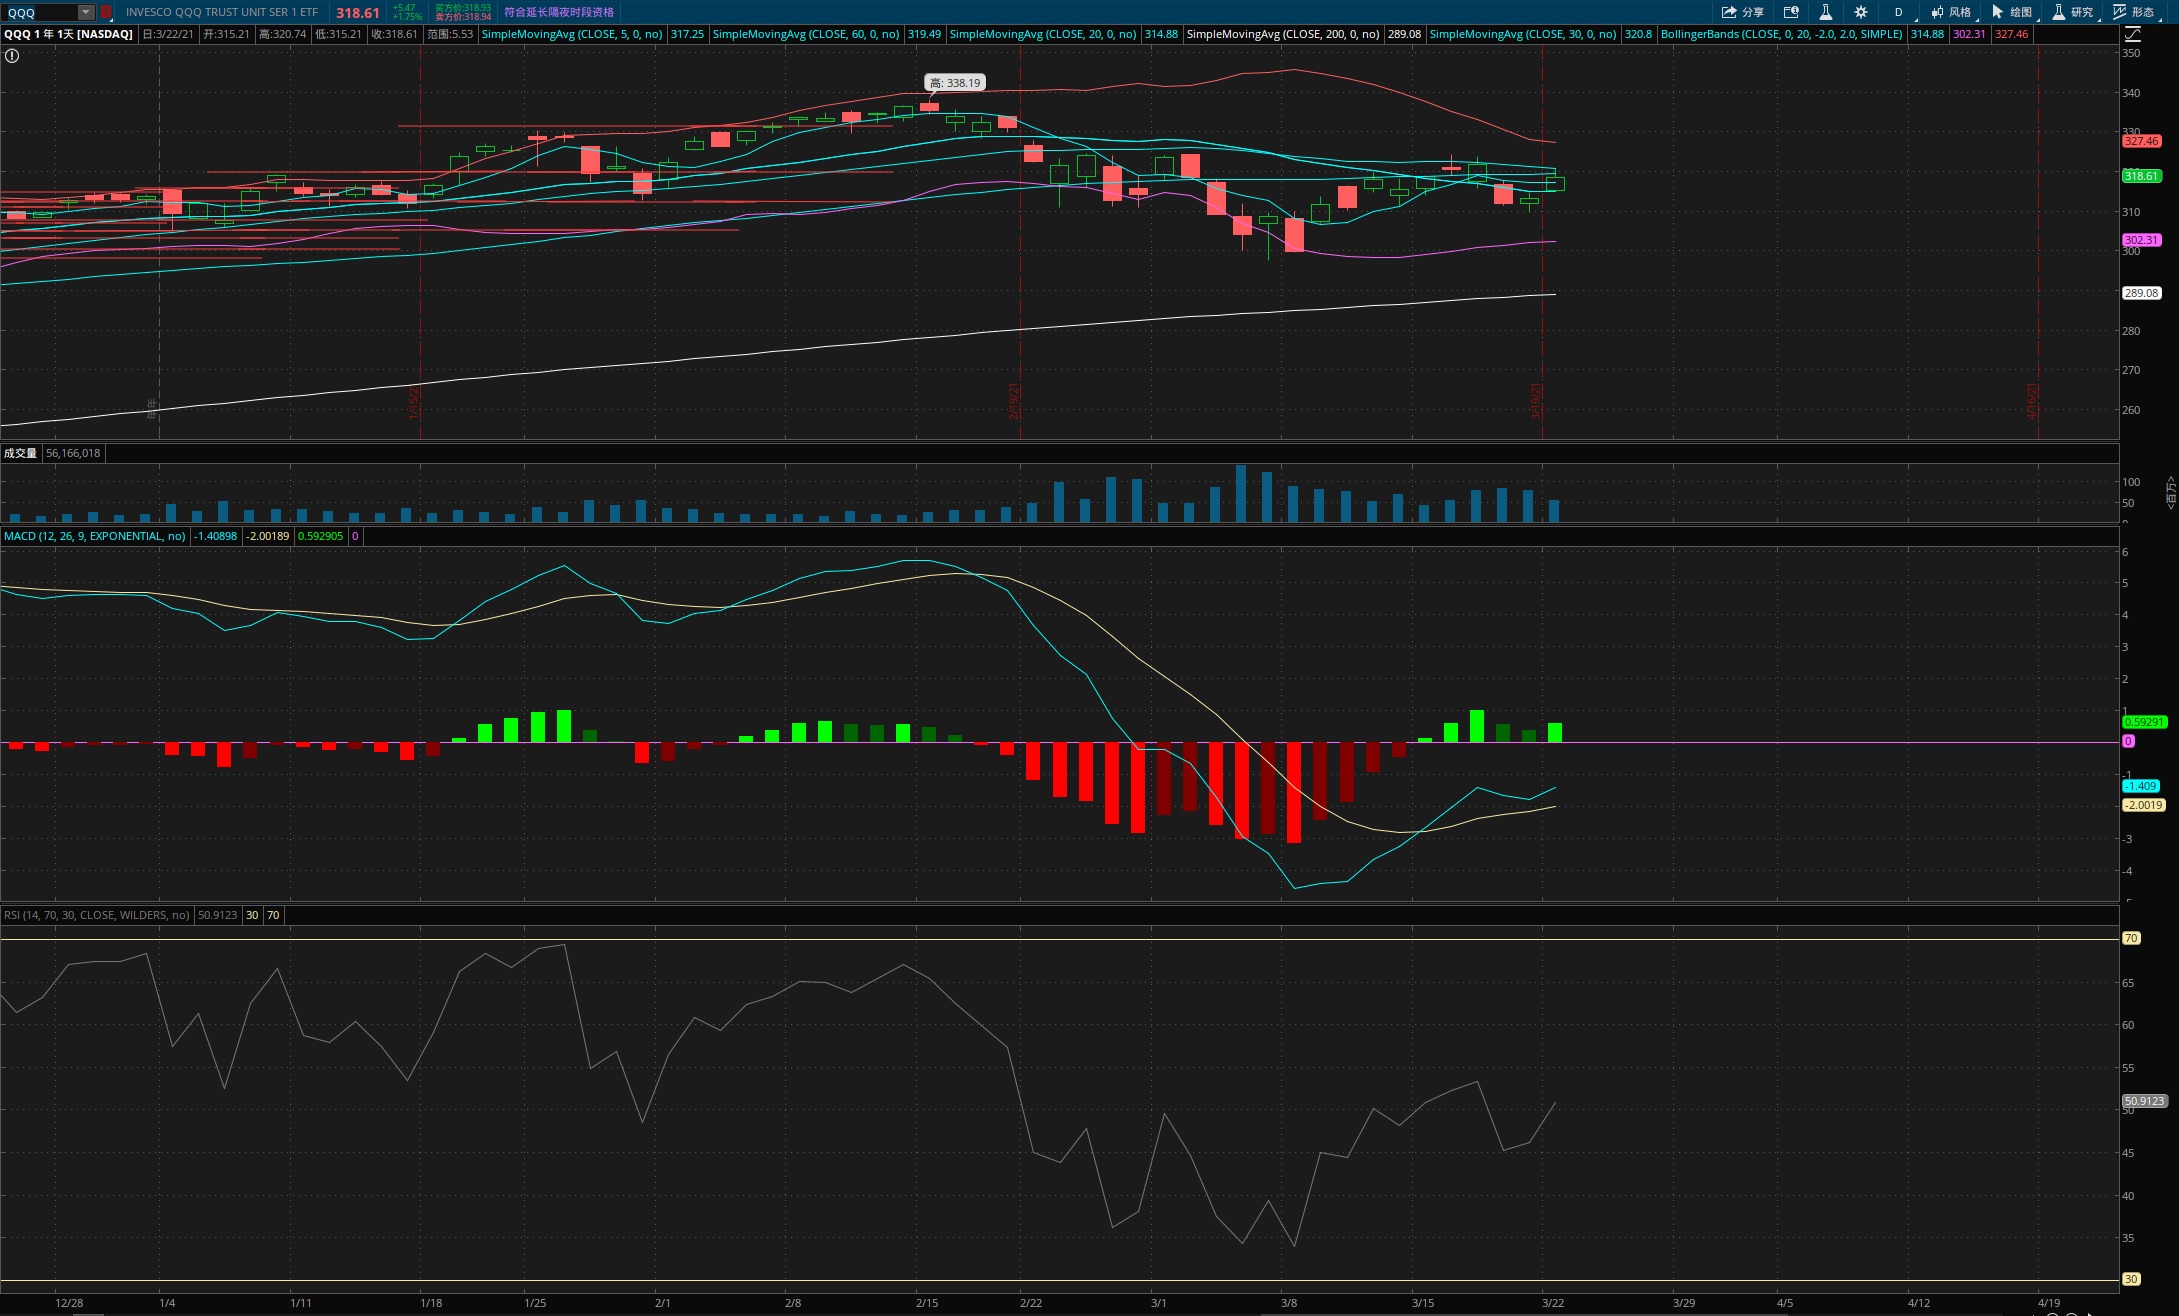Image resolution: width=2179 pixels, height=1316 pixels.
Task: Click SimpleMovingAvg (CLOSE, 5, 0, no) label
Action: pos(572,34)
